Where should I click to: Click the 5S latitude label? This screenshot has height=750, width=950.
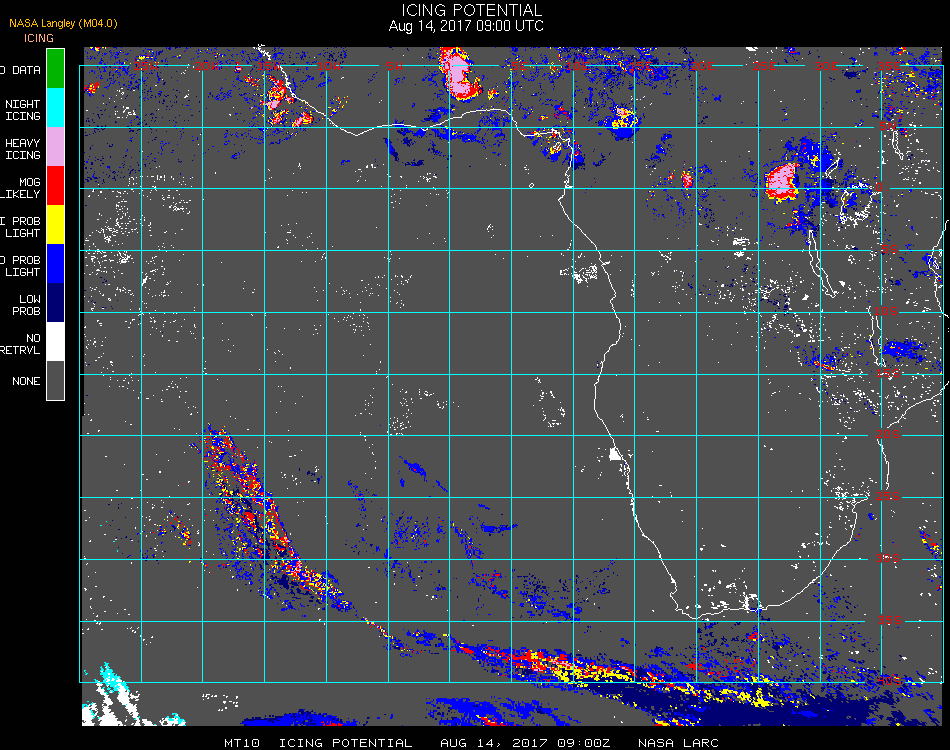(889, 250)
